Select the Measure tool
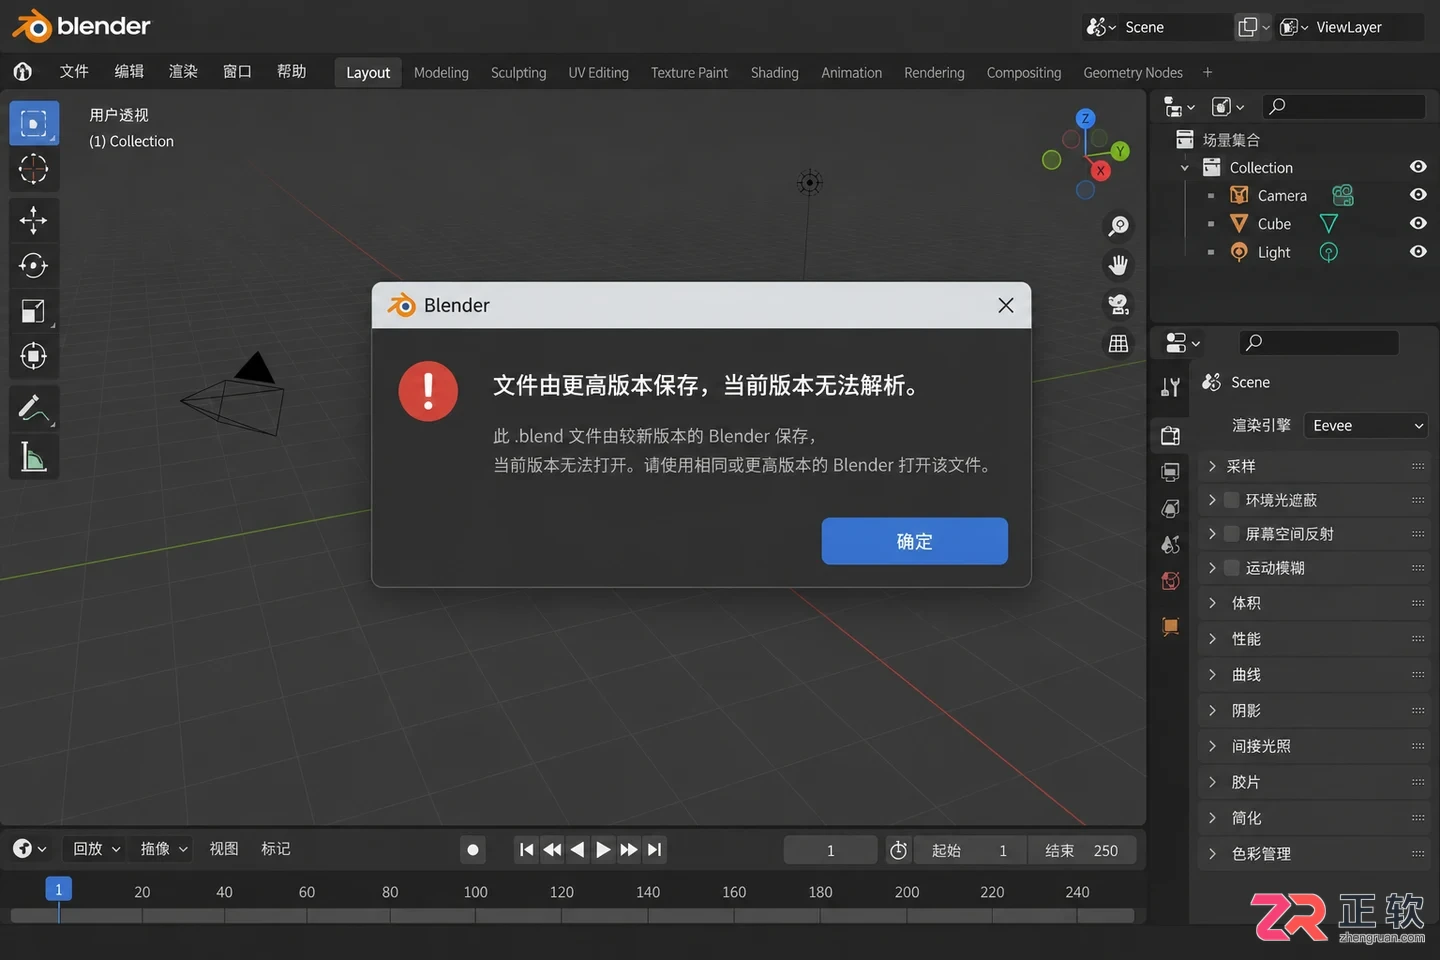This screenshot has width=1440, height=960. tap(34, 457)
